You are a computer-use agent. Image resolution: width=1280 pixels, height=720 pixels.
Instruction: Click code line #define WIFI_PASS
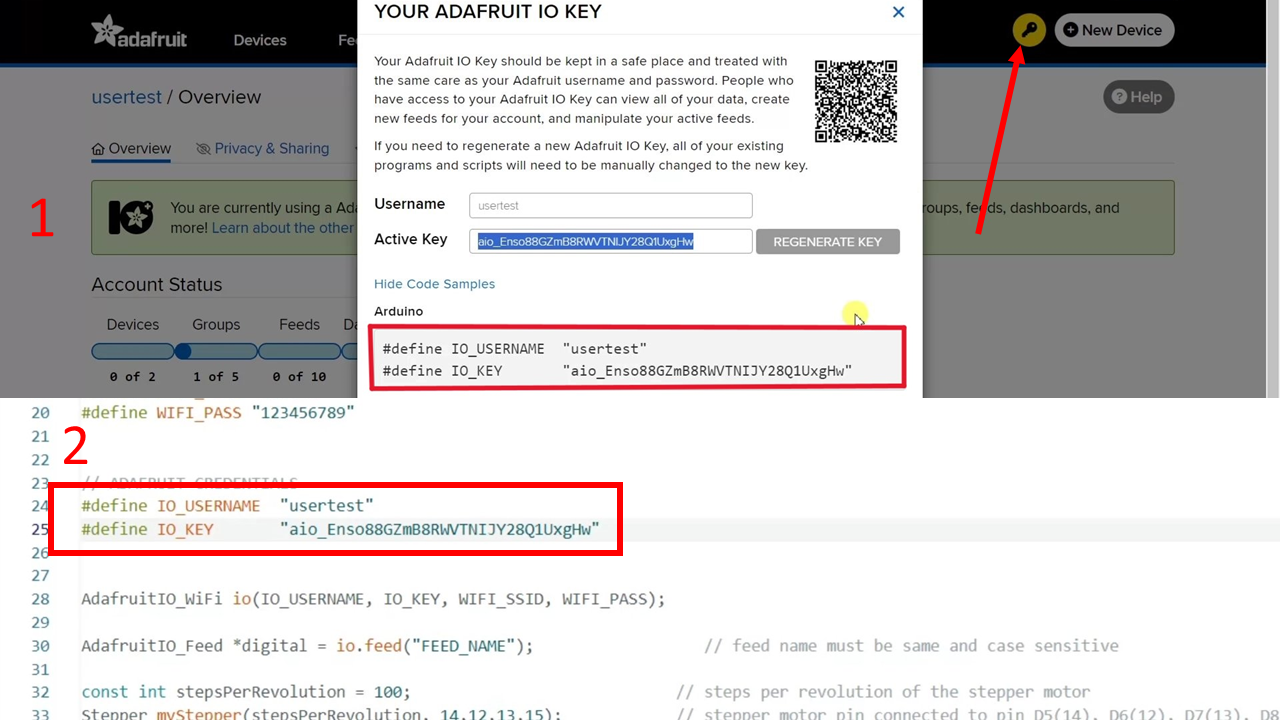218,412
